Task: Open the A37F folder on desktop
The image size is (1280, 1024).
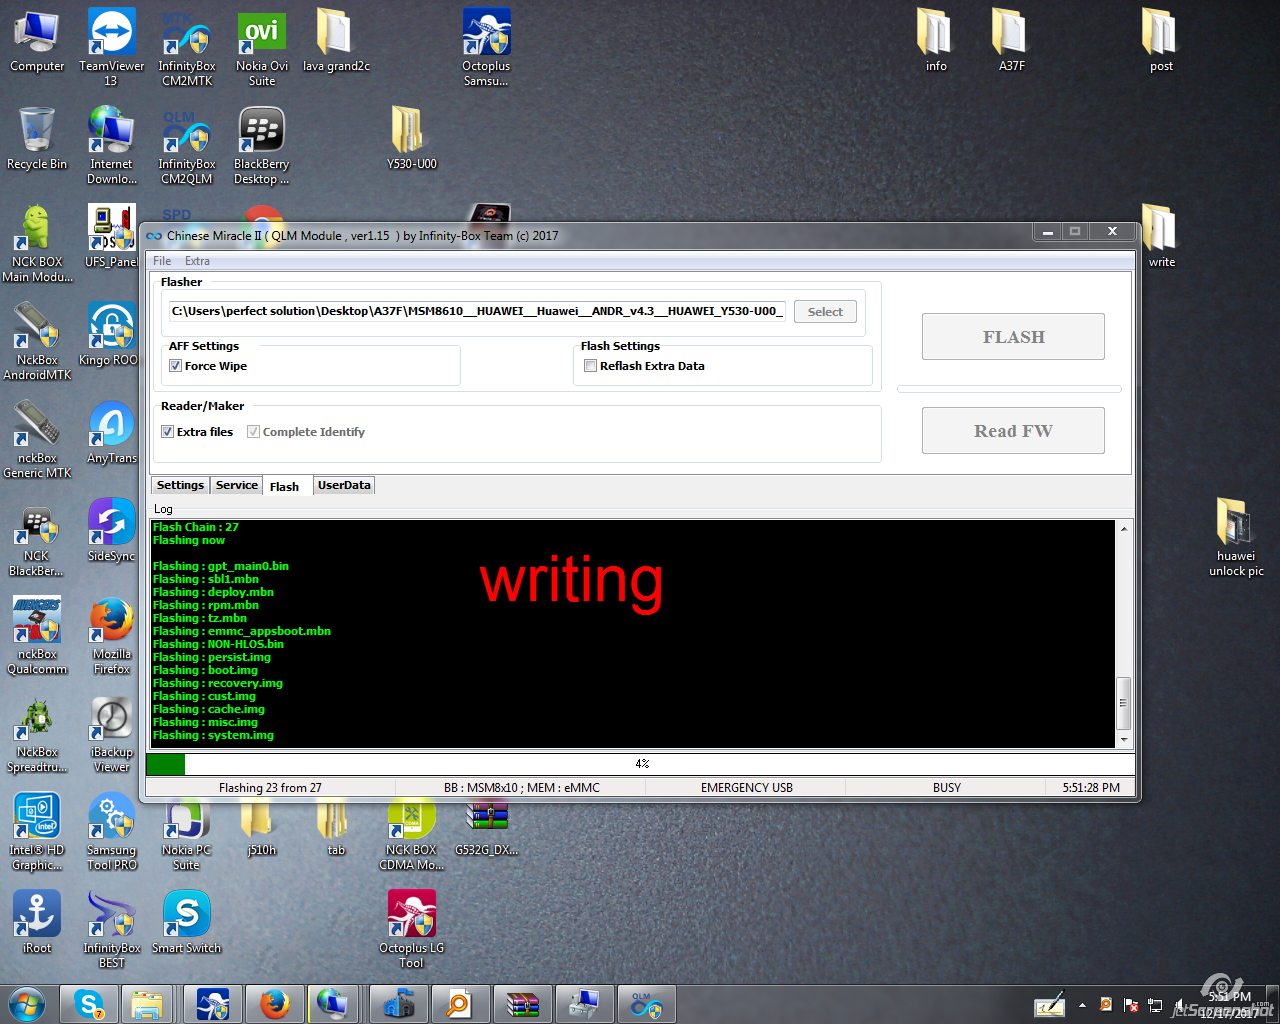Action: [1011, 40]
